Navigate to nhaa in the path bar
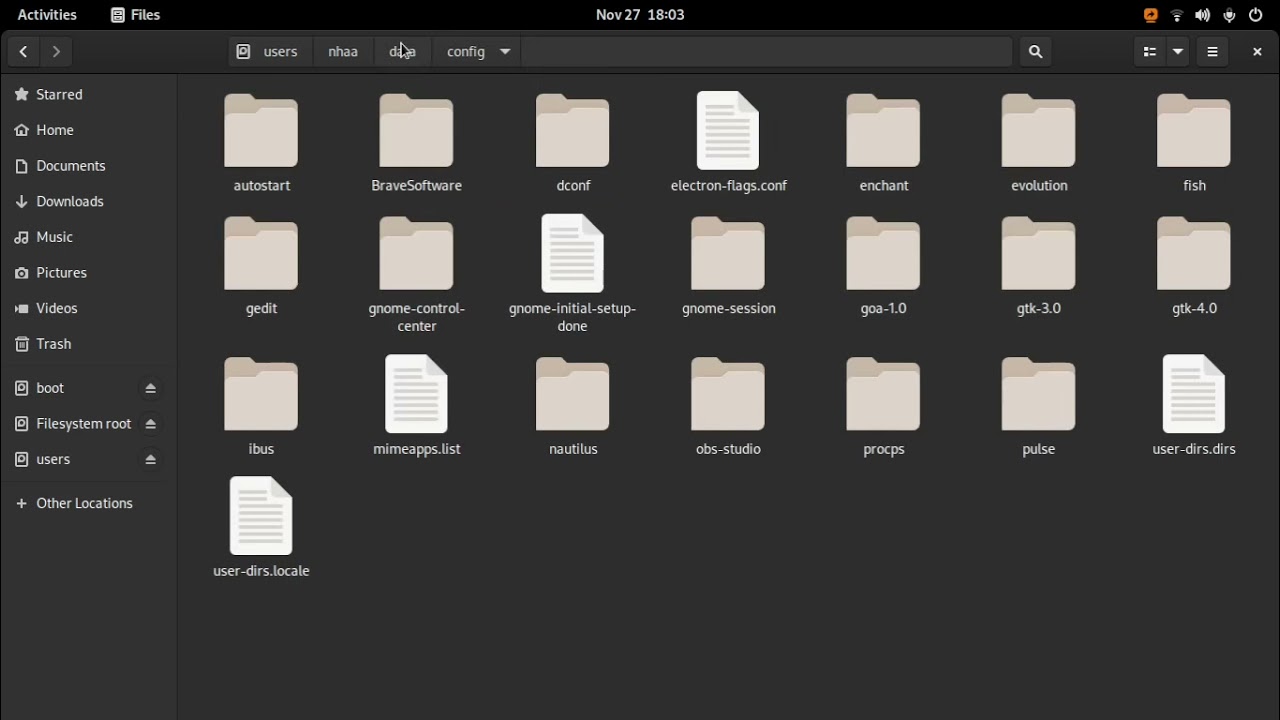Screen dimensions: 1280x720 (343, 51)
